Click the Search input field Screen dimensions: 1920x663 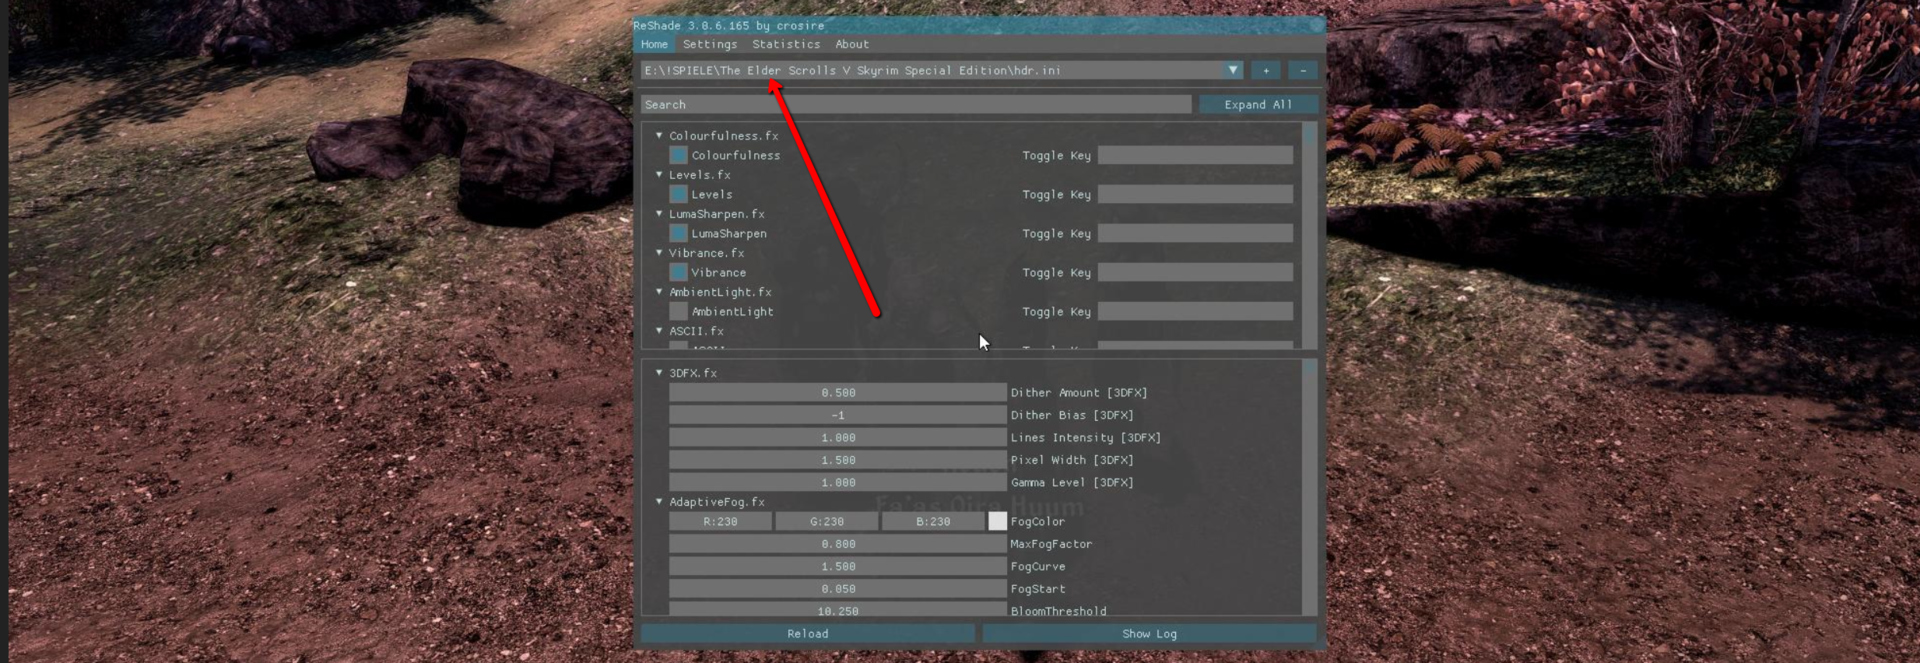915,104
